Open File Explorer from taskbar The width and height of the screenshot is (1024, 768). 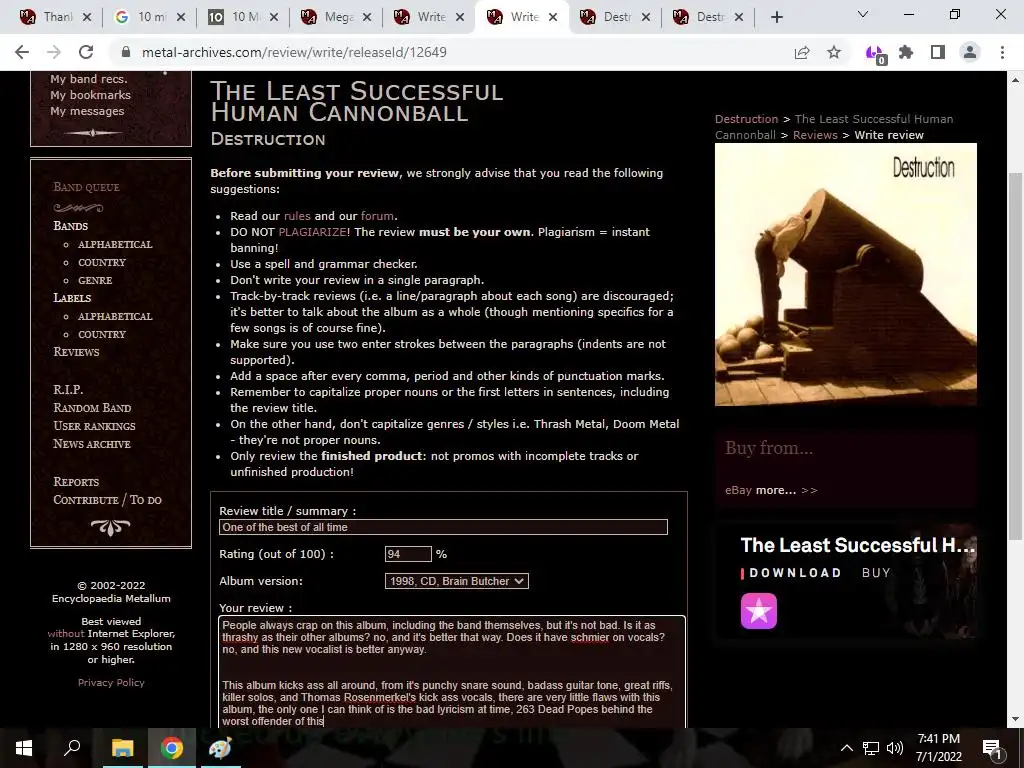(x=122, y=748)
